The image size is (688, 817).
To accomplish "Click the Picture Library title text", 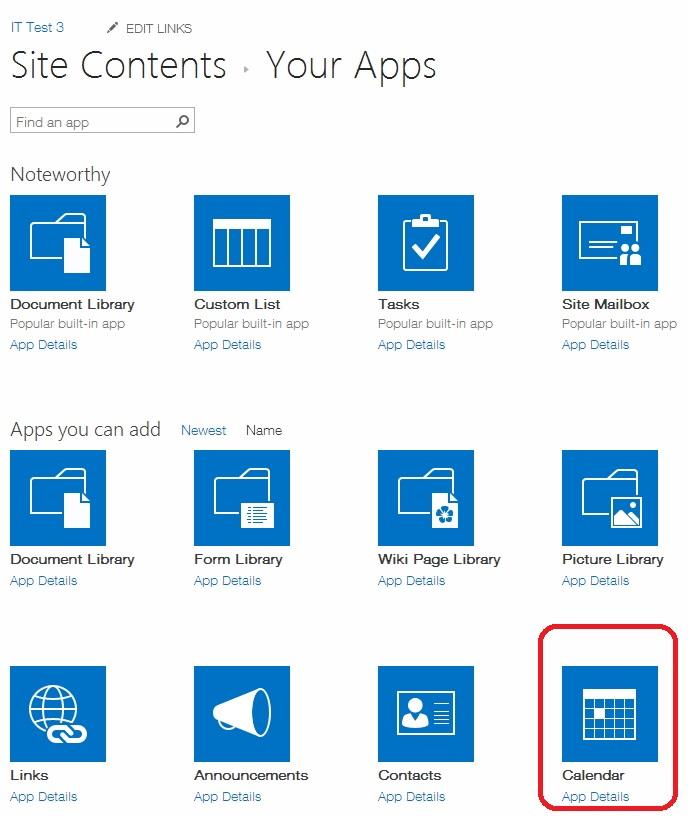I will tap(613, 560).
